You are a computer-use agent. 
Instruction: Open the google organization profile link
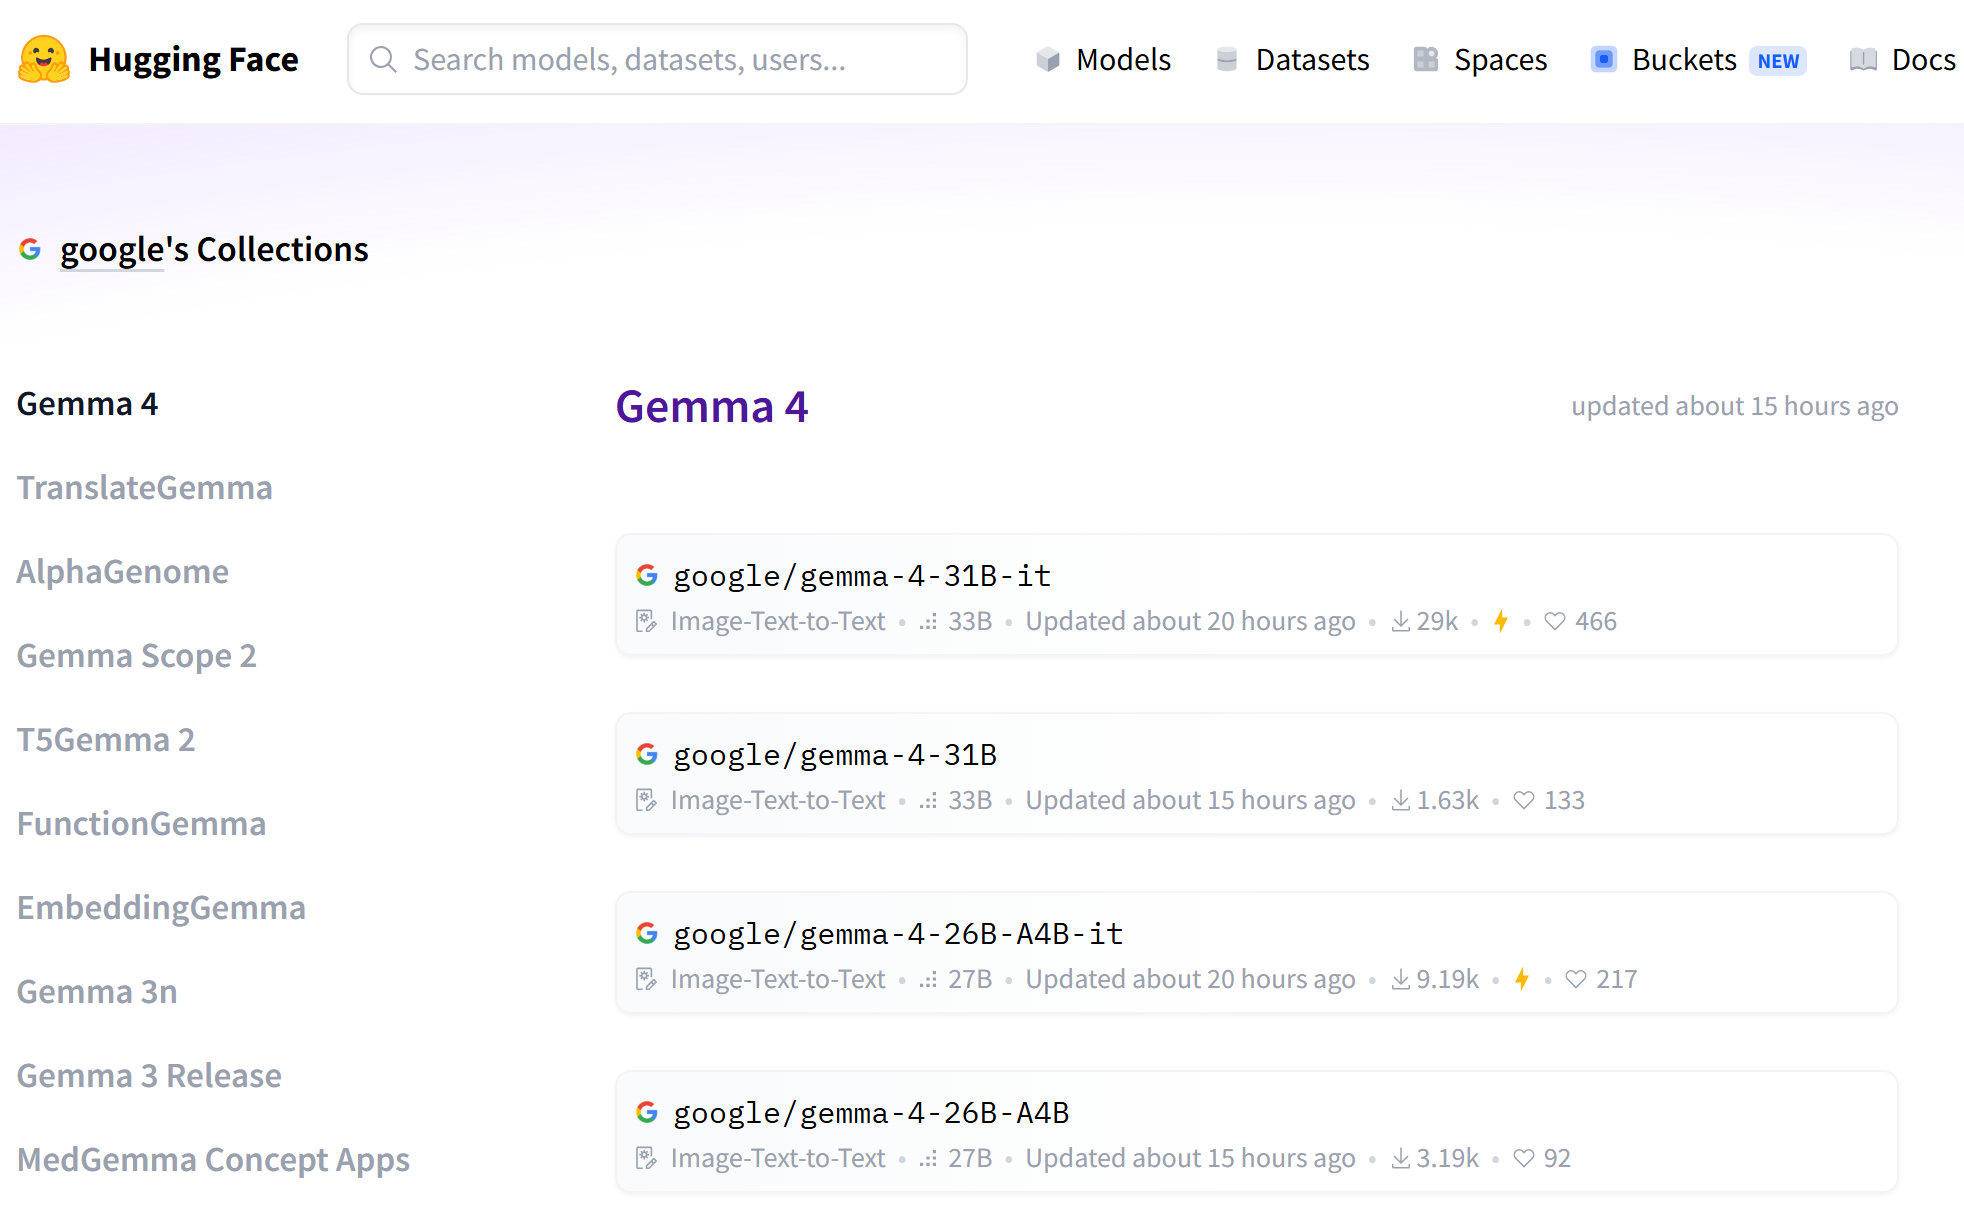tap(111, 250)
